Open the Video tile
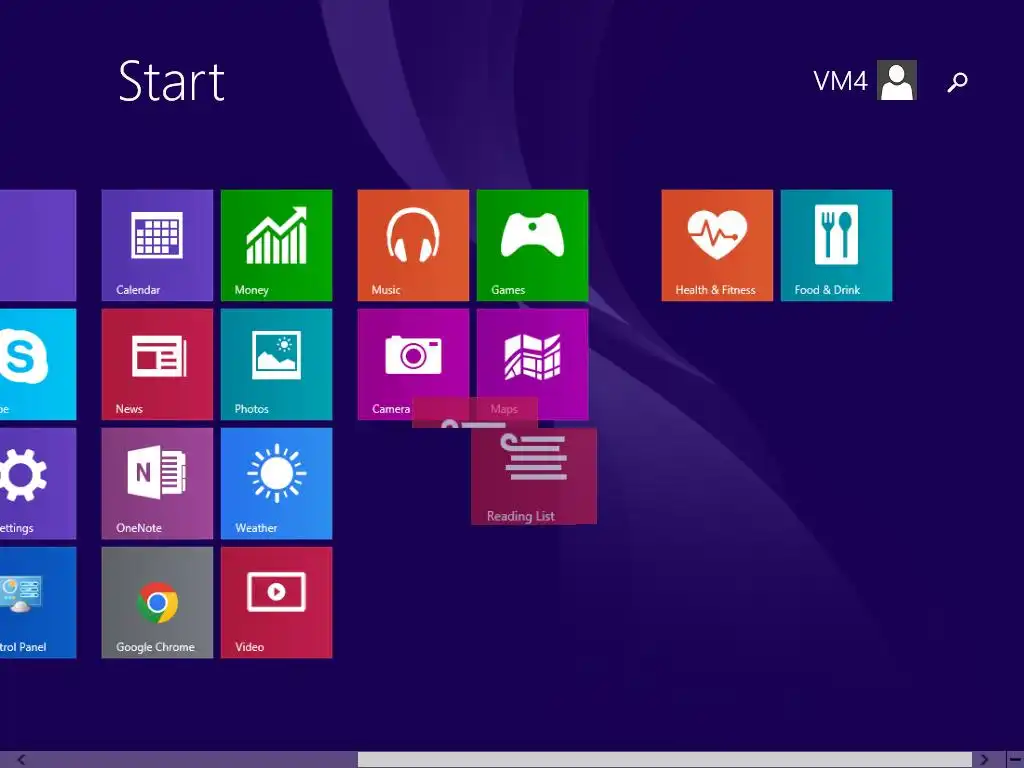Viewport: 1024px width, 768px height. (276, 603)
